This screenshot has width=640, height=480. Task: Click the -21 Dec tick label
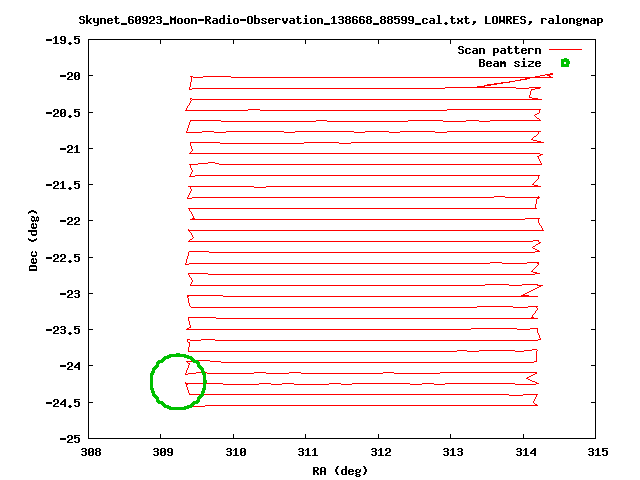tap(70, 149)
